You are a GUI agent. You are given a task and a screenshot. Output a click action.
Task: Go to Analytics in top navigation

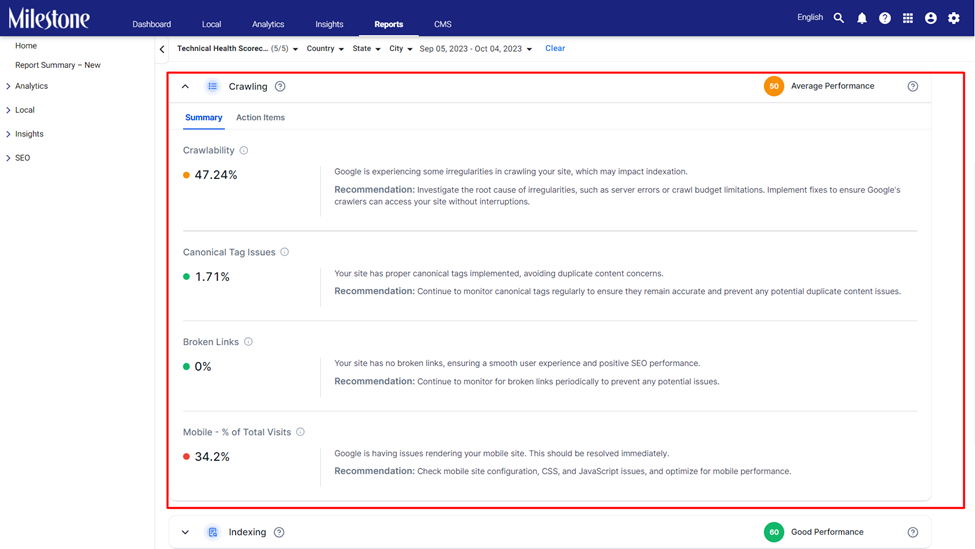[x=268, y=24]
